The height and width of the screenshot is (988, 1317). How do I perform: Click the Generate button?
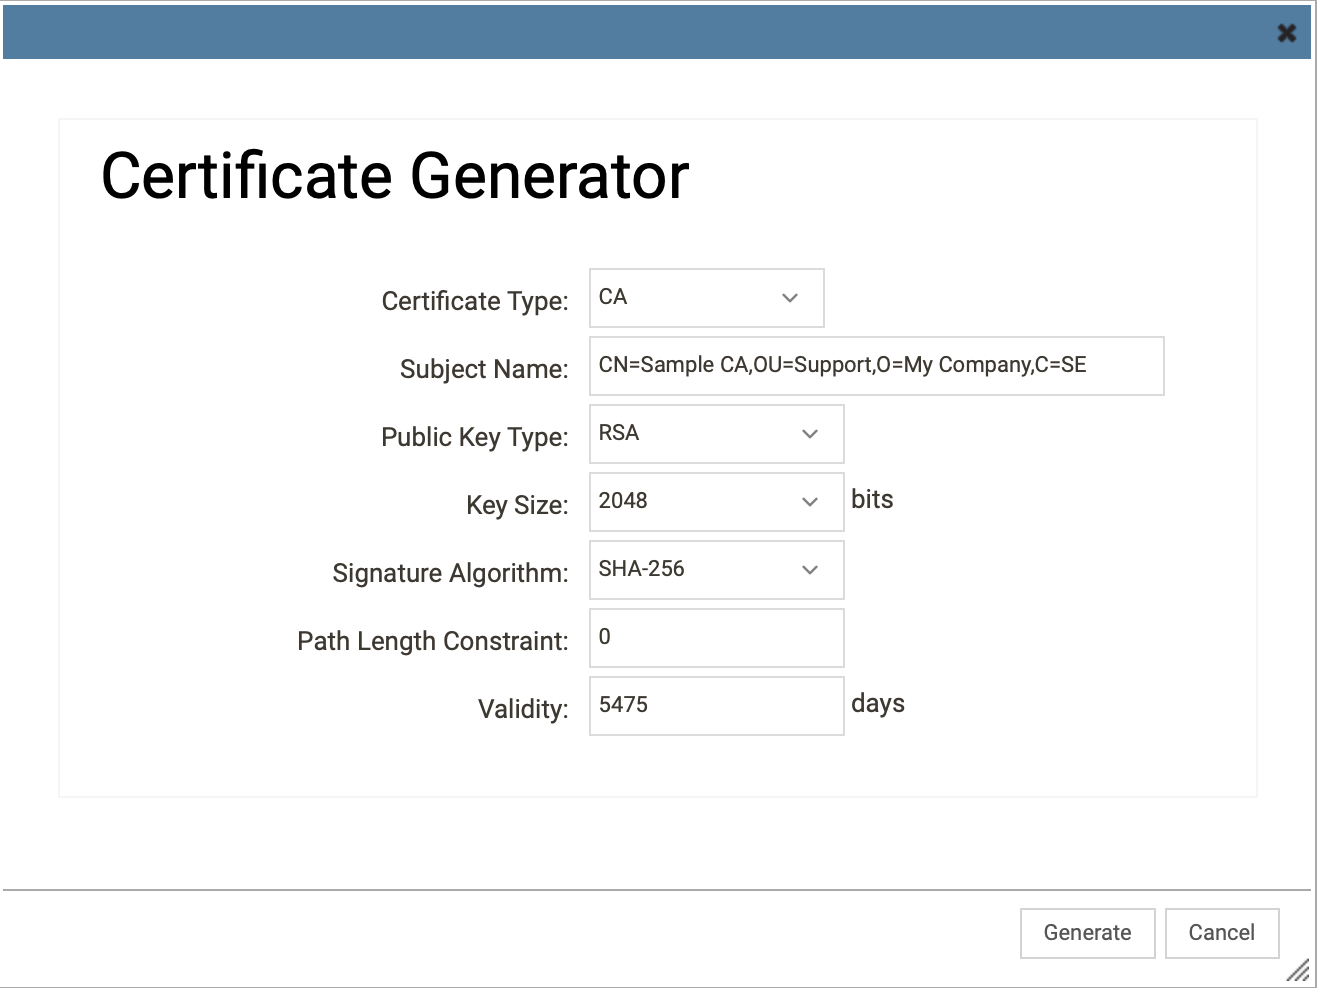tap(1088, 933)
